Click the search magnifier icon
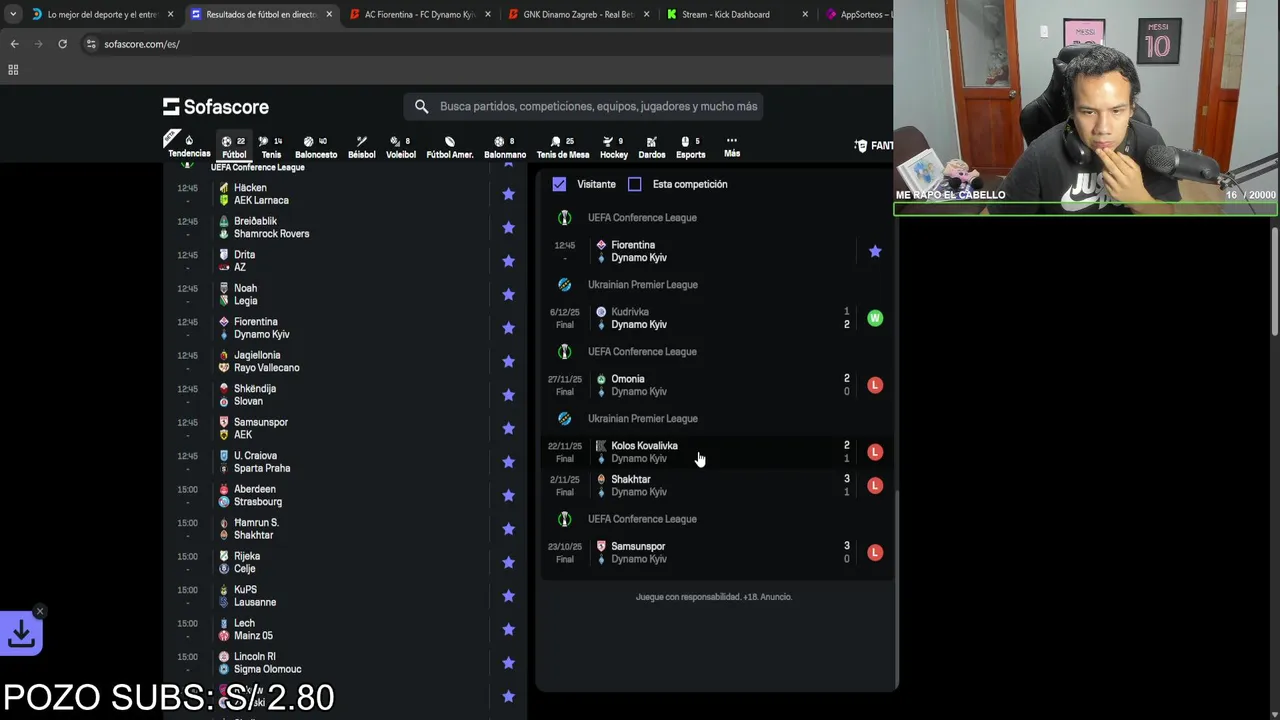The image size is (1280, 720). point(421,106)
